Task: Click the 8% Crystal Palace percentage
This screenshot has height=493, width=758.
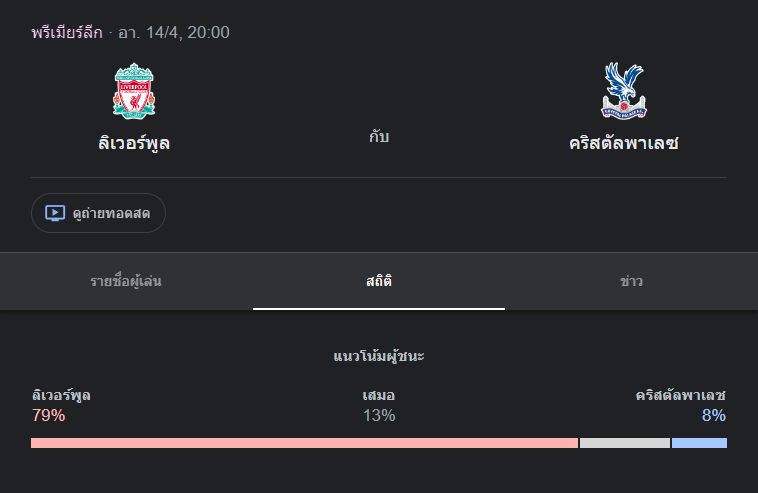Action: point(713,416)
